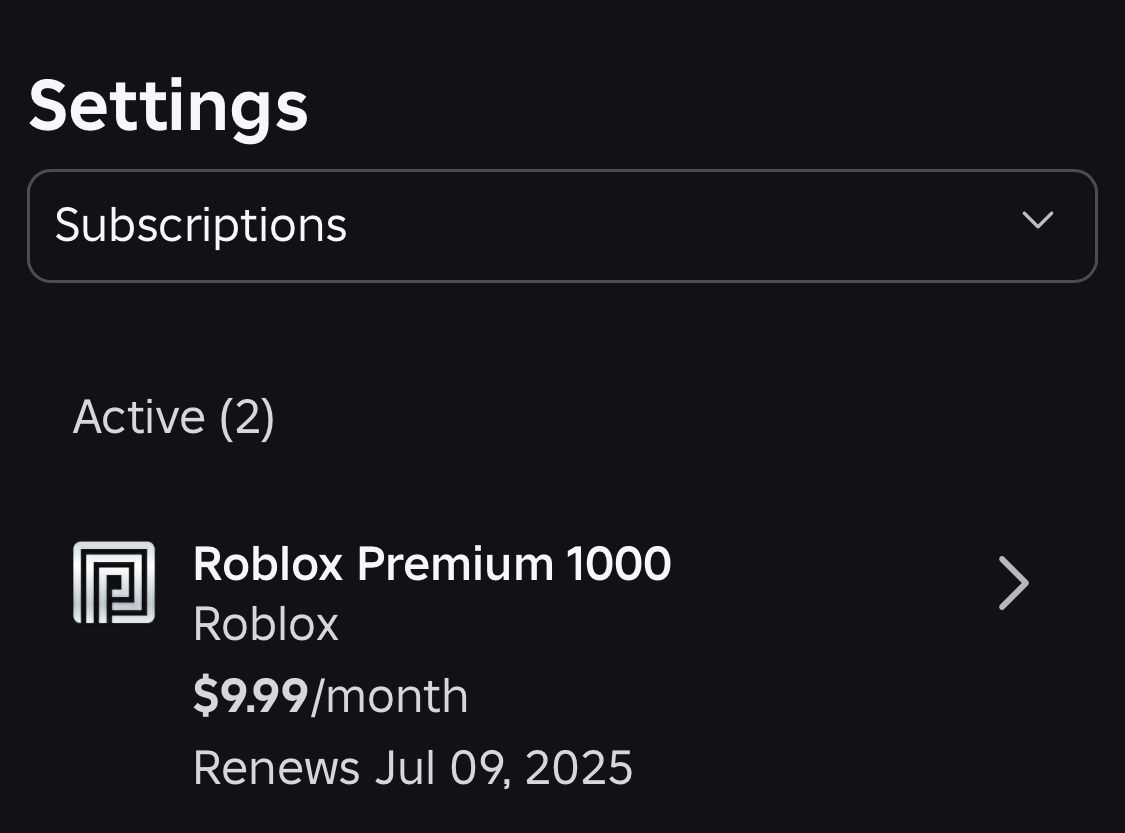Viewport: 1125px width, 833px height.
Task: Click the down arrow in Subscriptions selector
Action: click(x=1037, y=220)
